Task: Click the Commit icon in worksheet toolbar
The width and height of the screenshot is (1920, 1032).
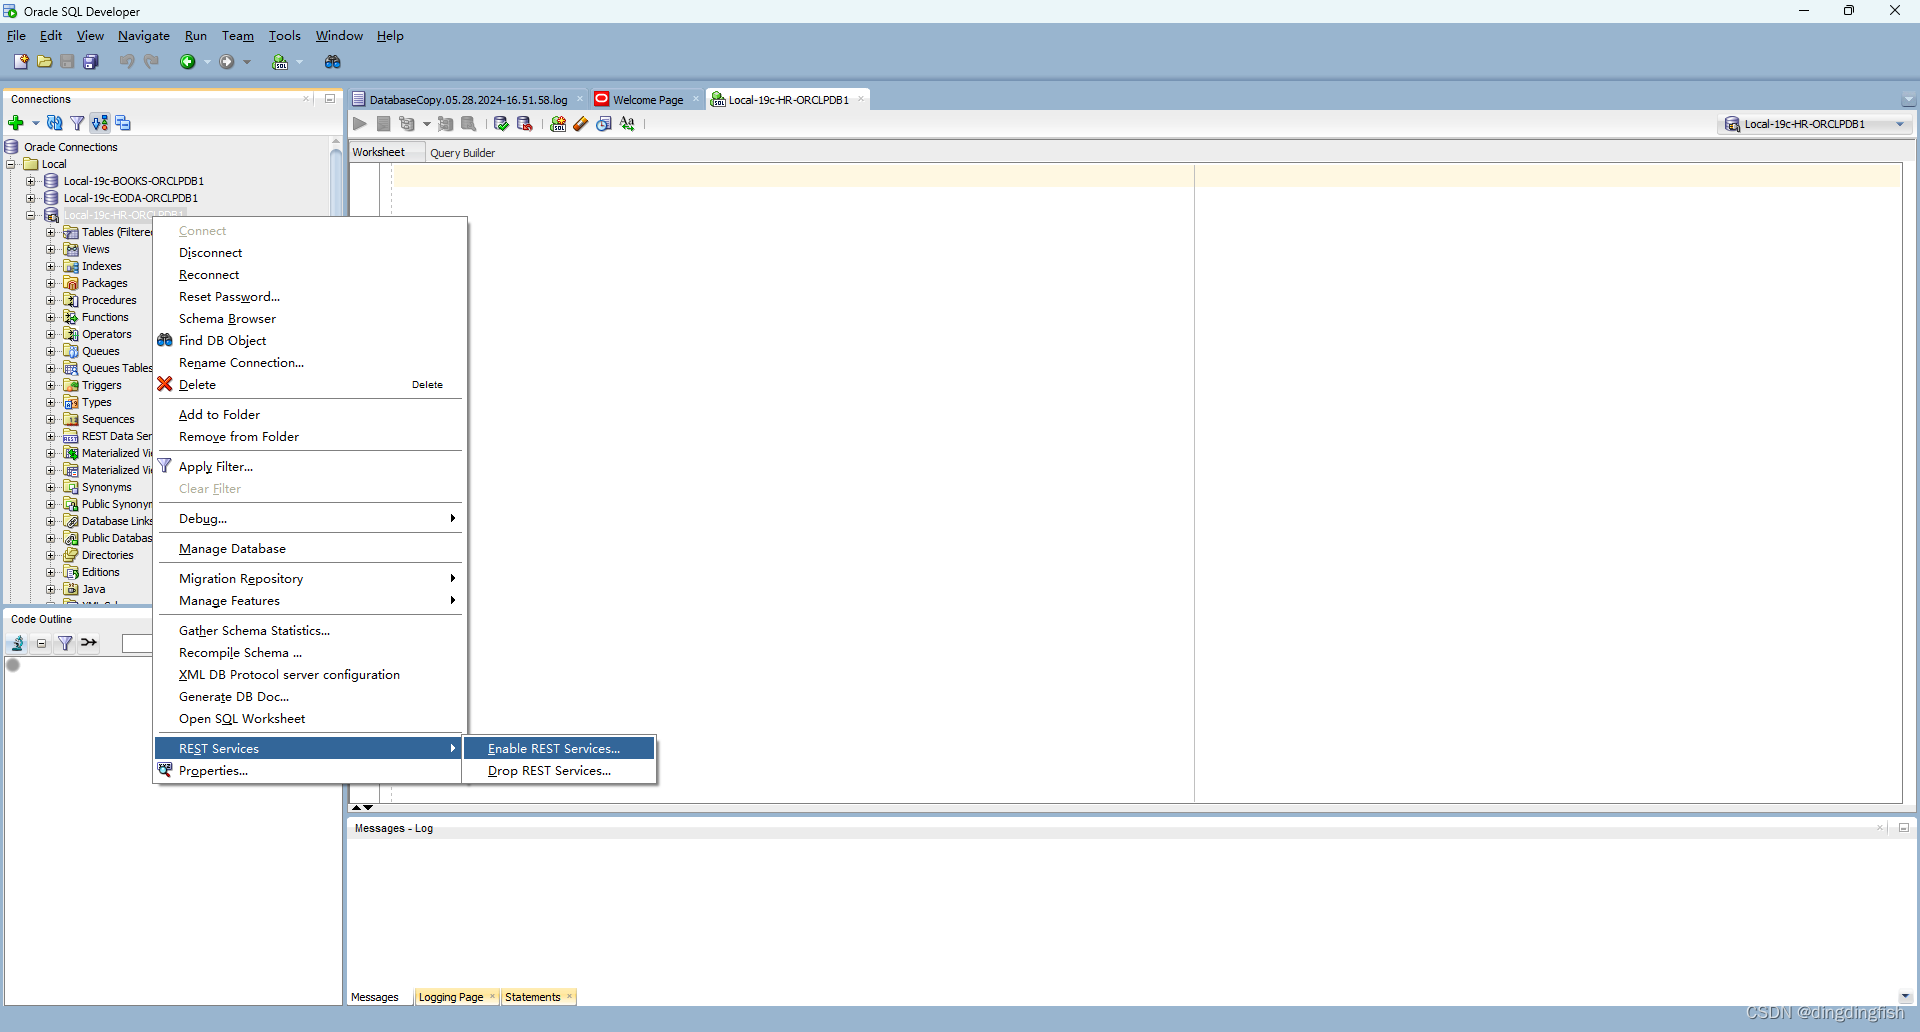Action: coord(501,124)
